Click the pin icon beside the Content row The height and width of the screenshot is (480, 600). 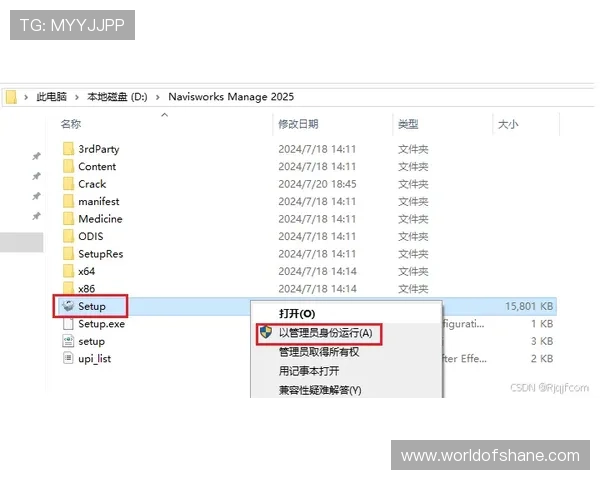tap(36, 176)
